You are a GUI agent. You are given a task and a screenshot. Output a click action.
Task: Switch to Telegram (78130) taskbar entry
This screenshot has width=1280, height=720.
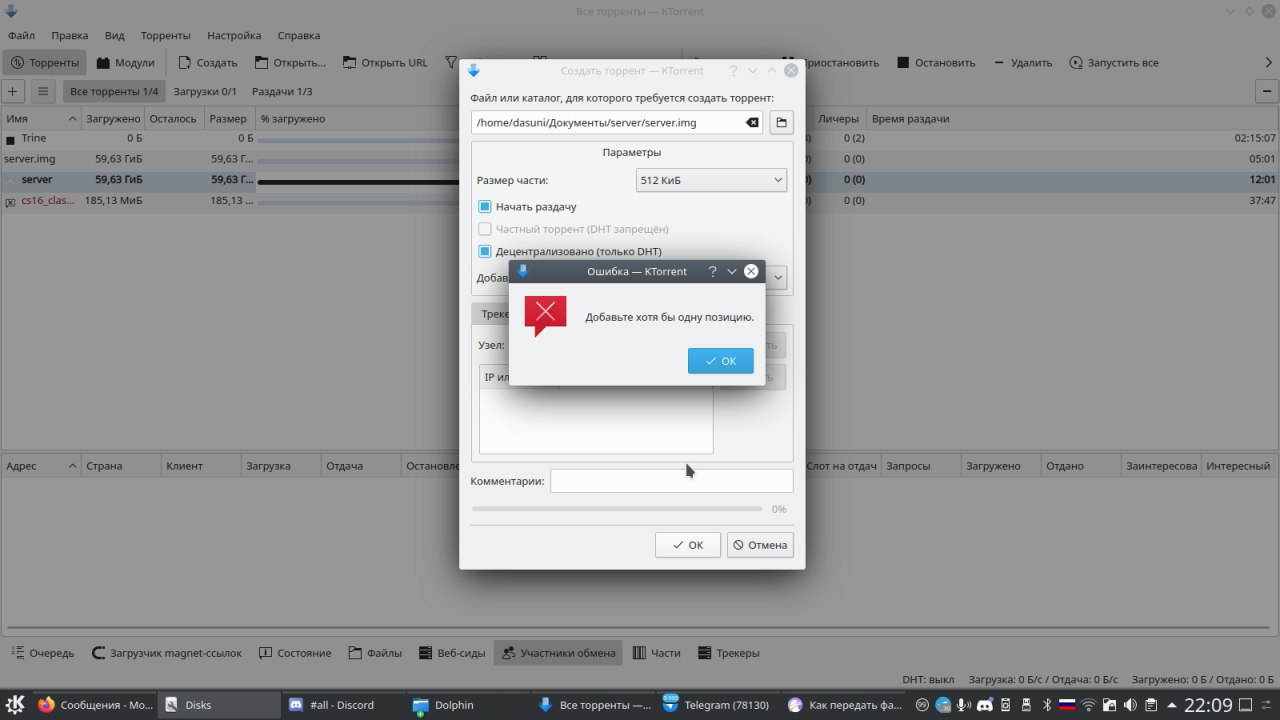[x=717, y=705]
